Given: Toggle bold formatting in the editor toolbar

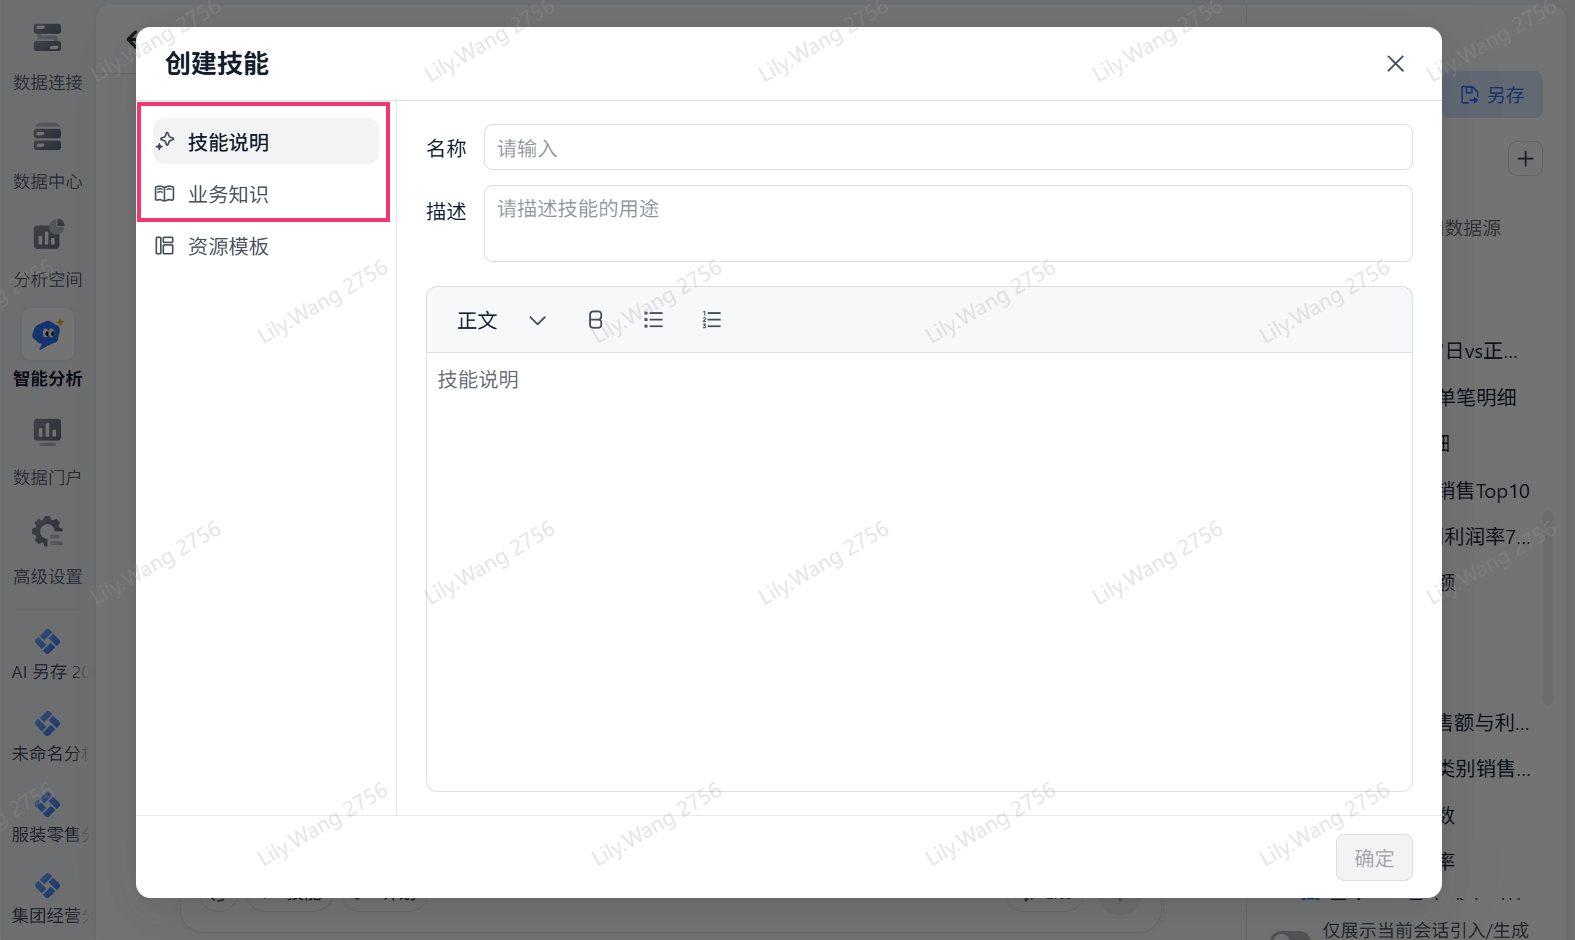Looking at the screenshot, I should [x=595, y=320].
